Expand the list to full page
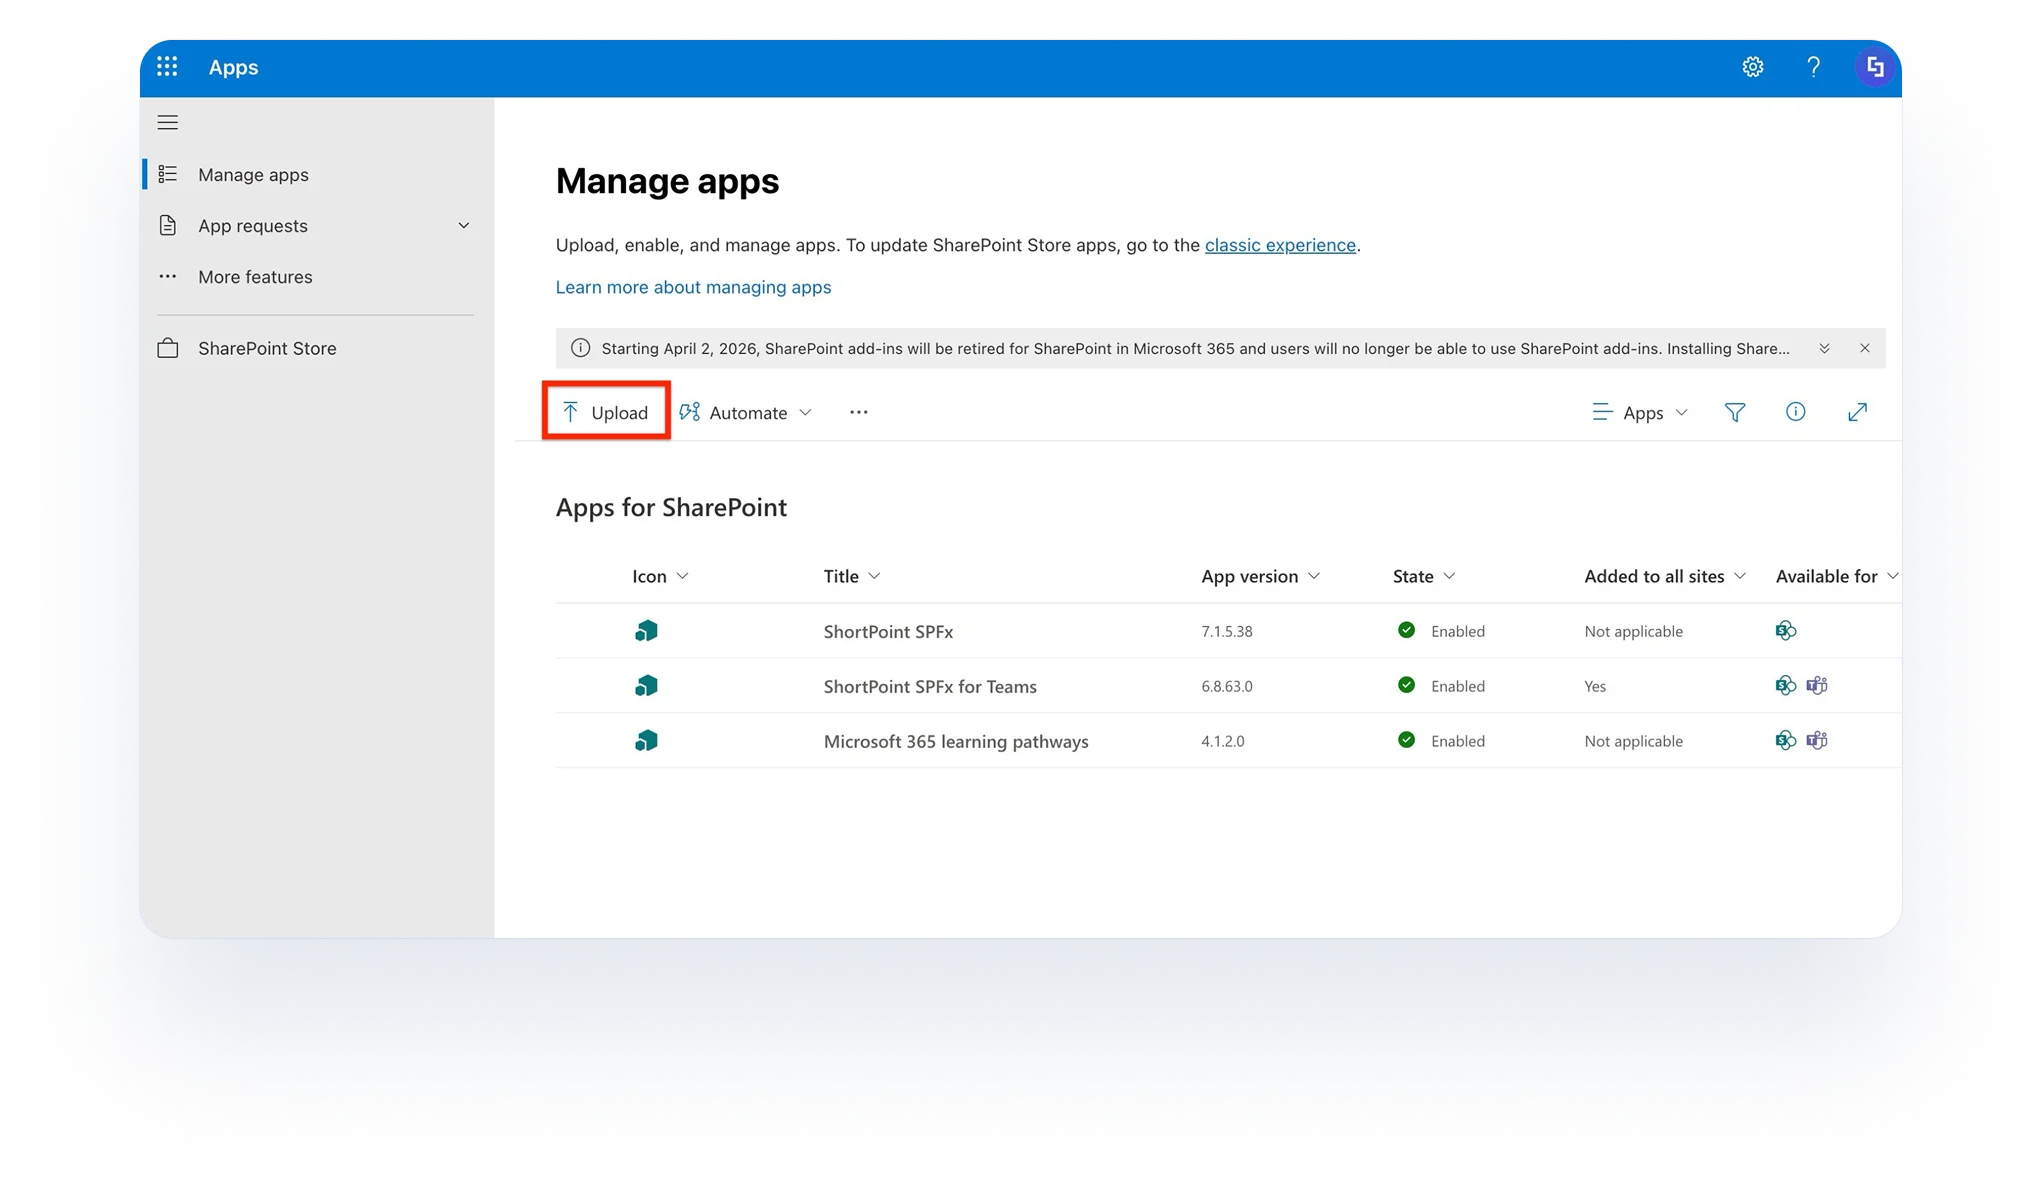The image size is (2042, 1178). click(x=1857, y=412)
